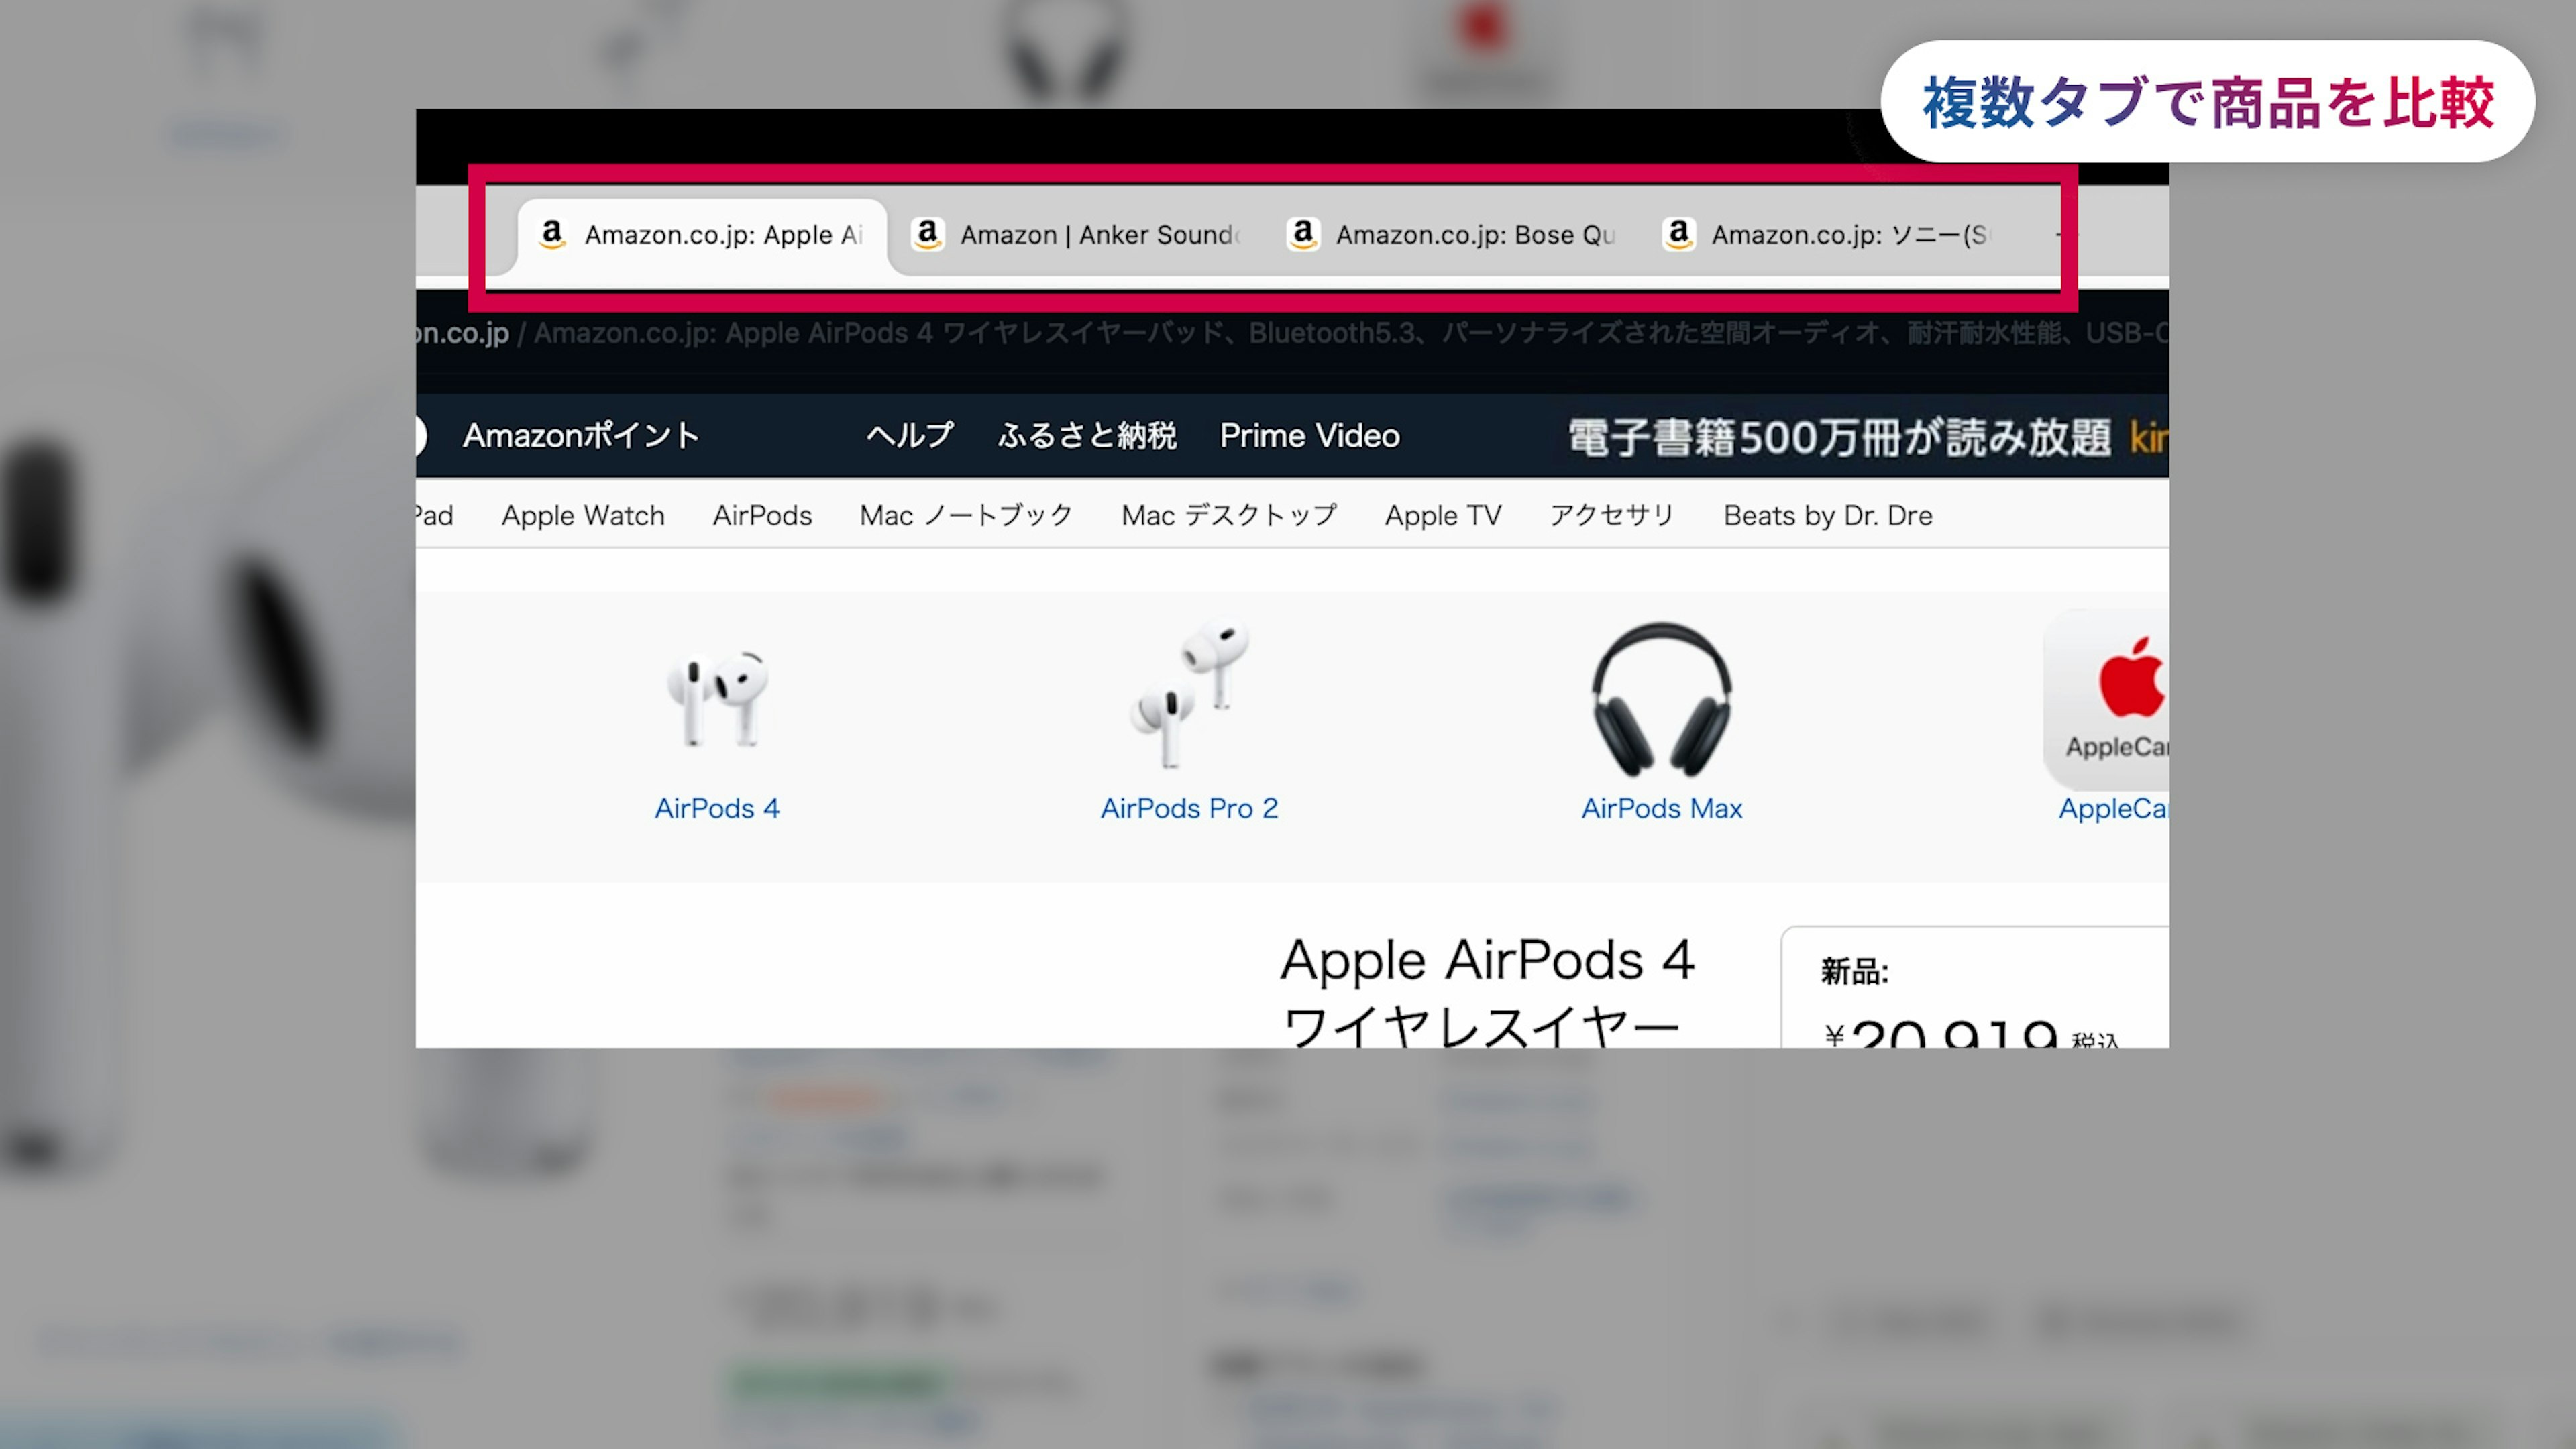Image resolution: width=2576 pixels, height=1449 pixels.
Task: Click the AirPods Pro 2 earbuds image
Action: (1189, 694)
